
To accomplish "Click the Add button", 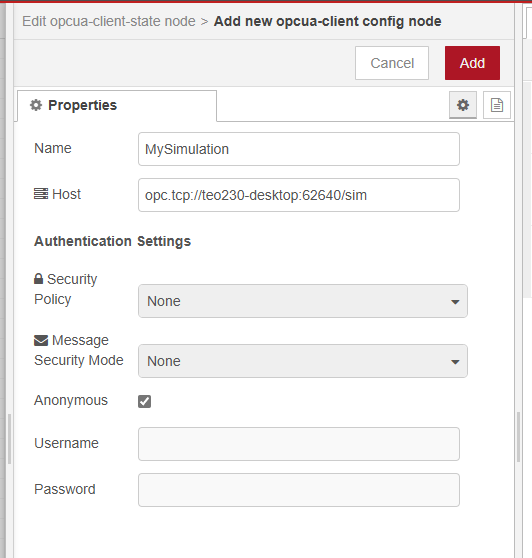I will 472,63.
